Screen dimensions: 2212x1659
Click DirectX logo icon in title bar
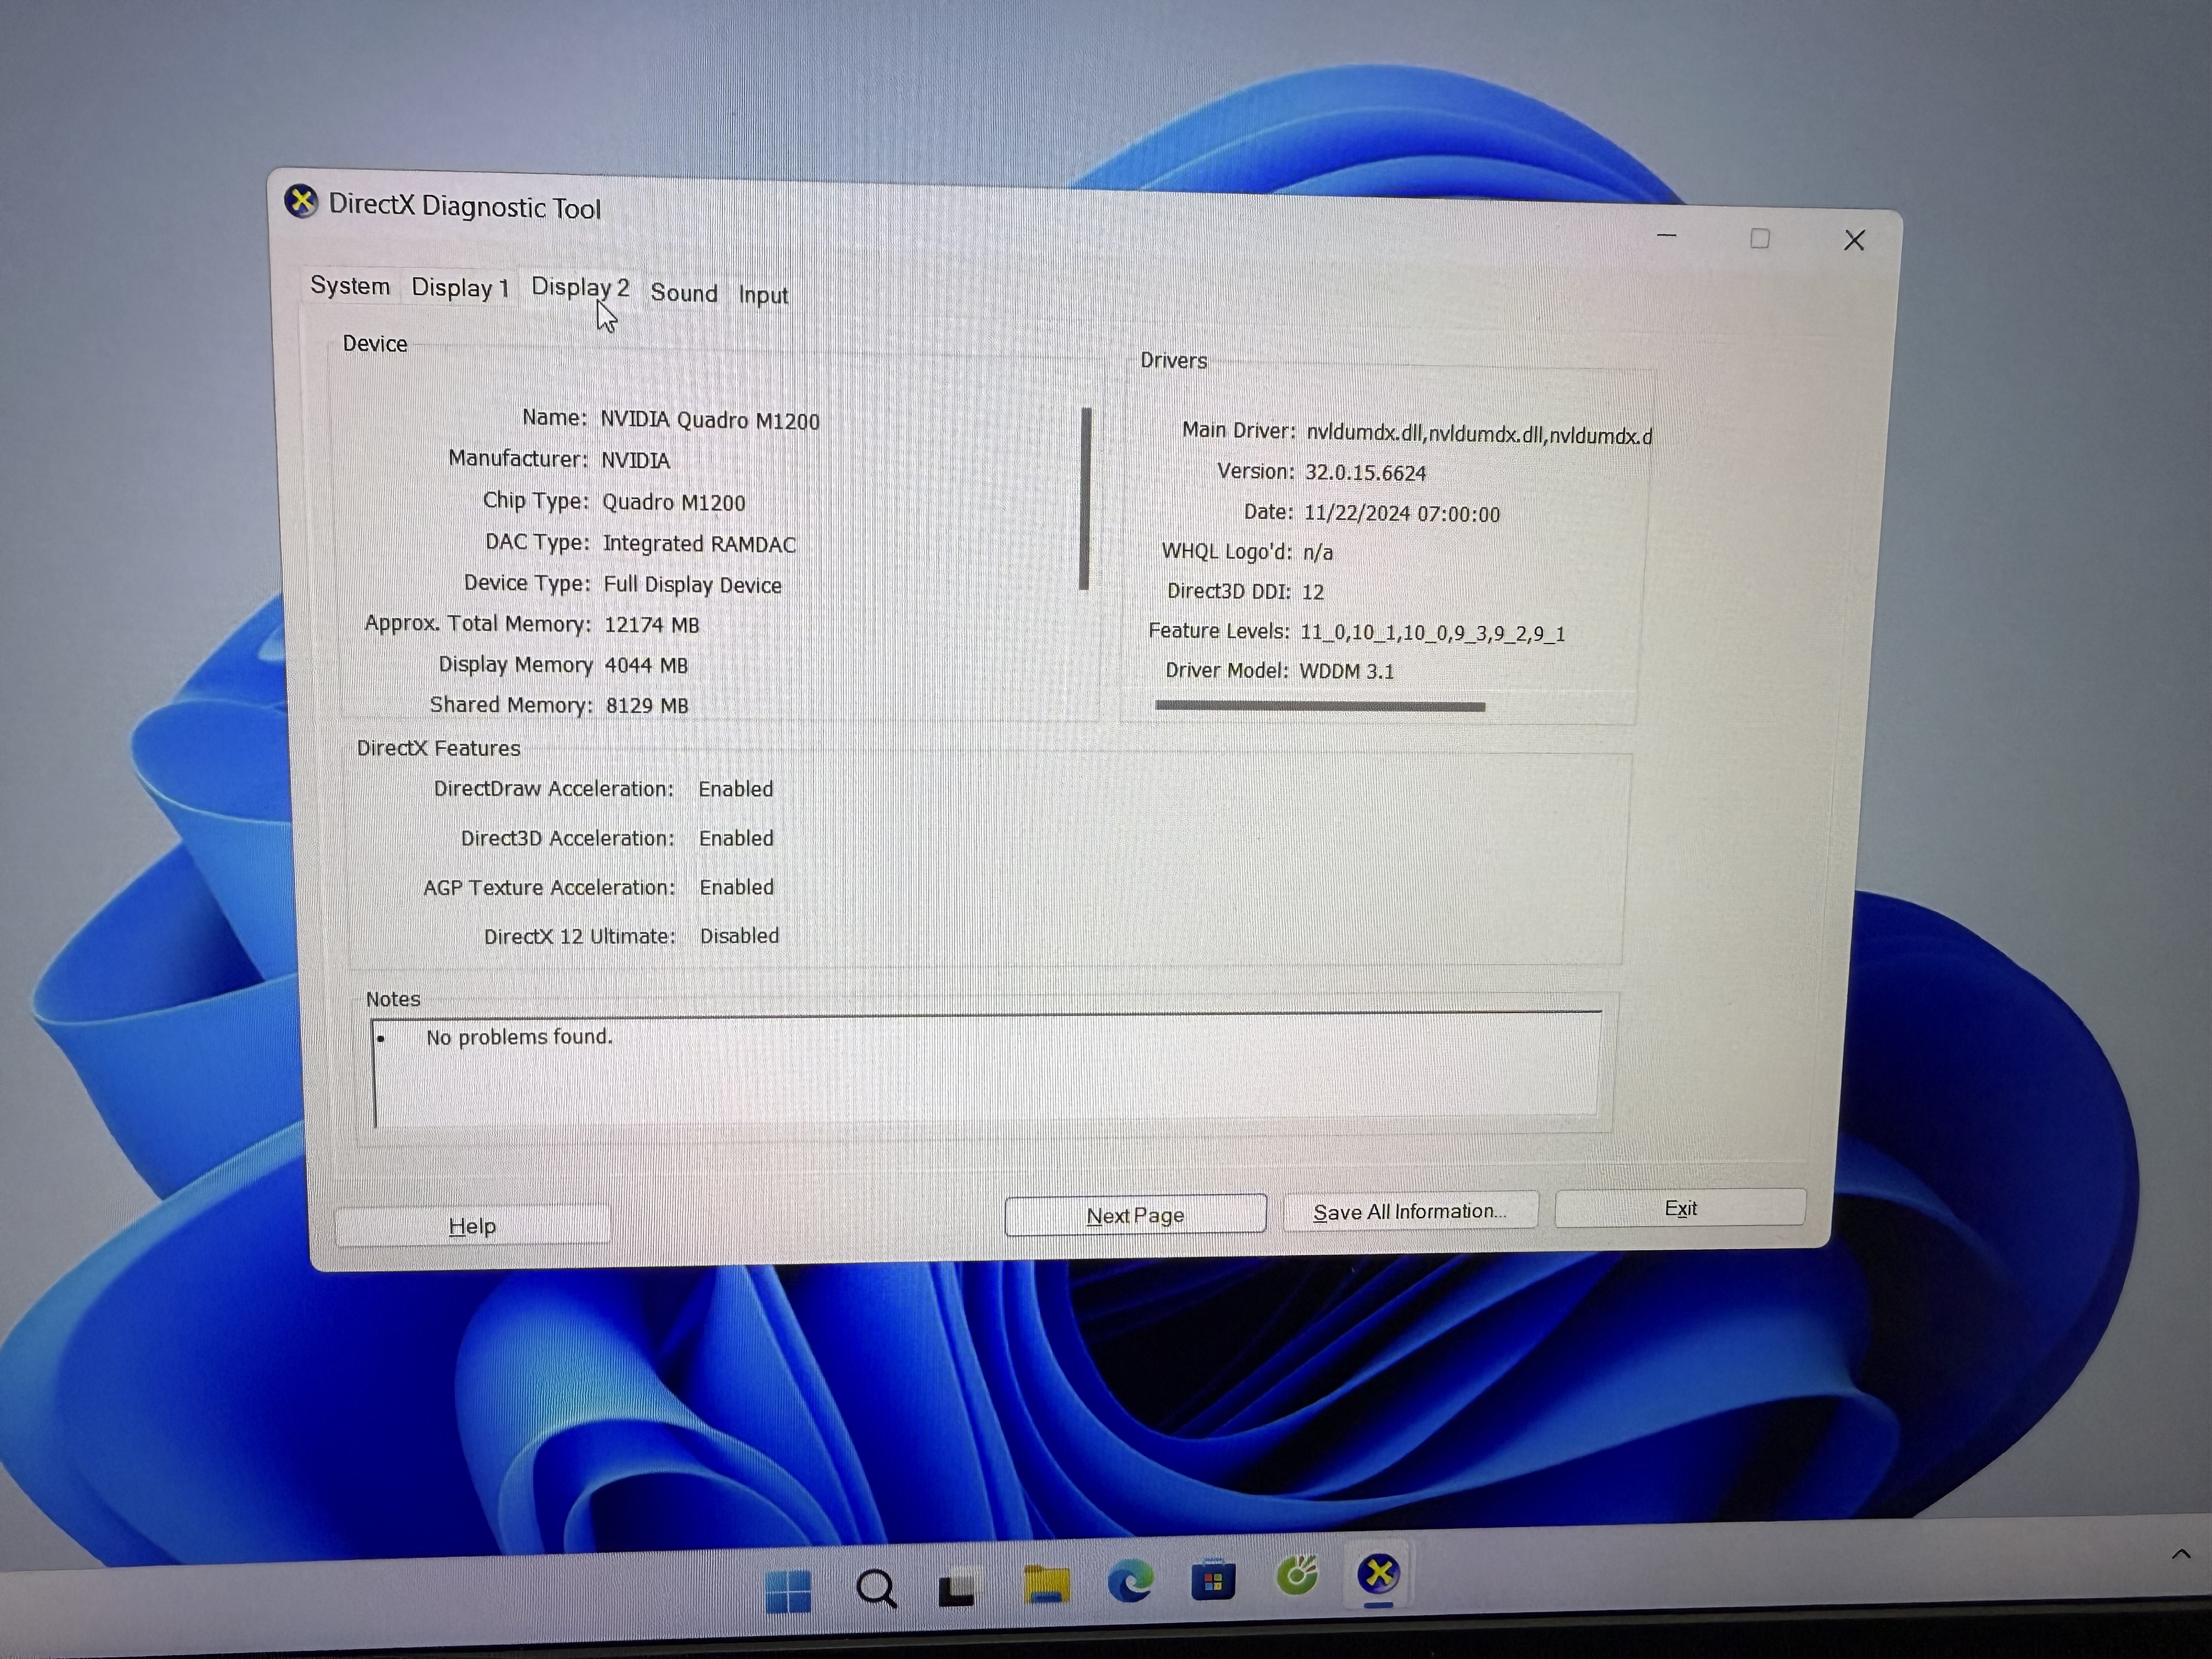(x=301, y=202)
